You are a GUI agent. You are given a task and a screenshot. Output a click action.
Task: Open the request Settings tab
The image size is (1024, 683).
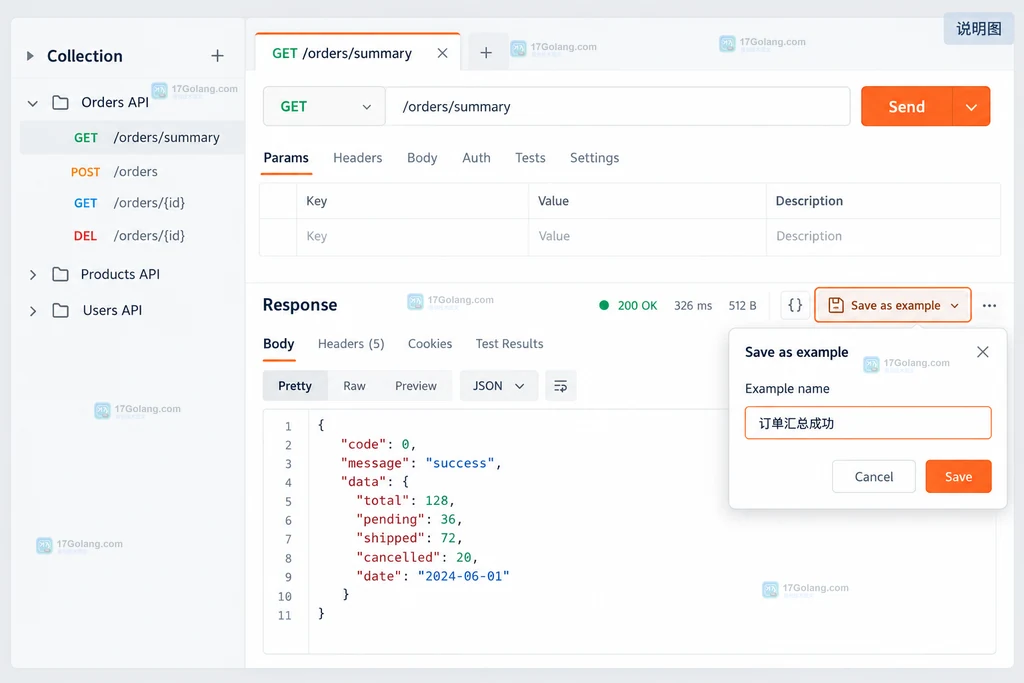pyautogui.click(x=594, y=158)
